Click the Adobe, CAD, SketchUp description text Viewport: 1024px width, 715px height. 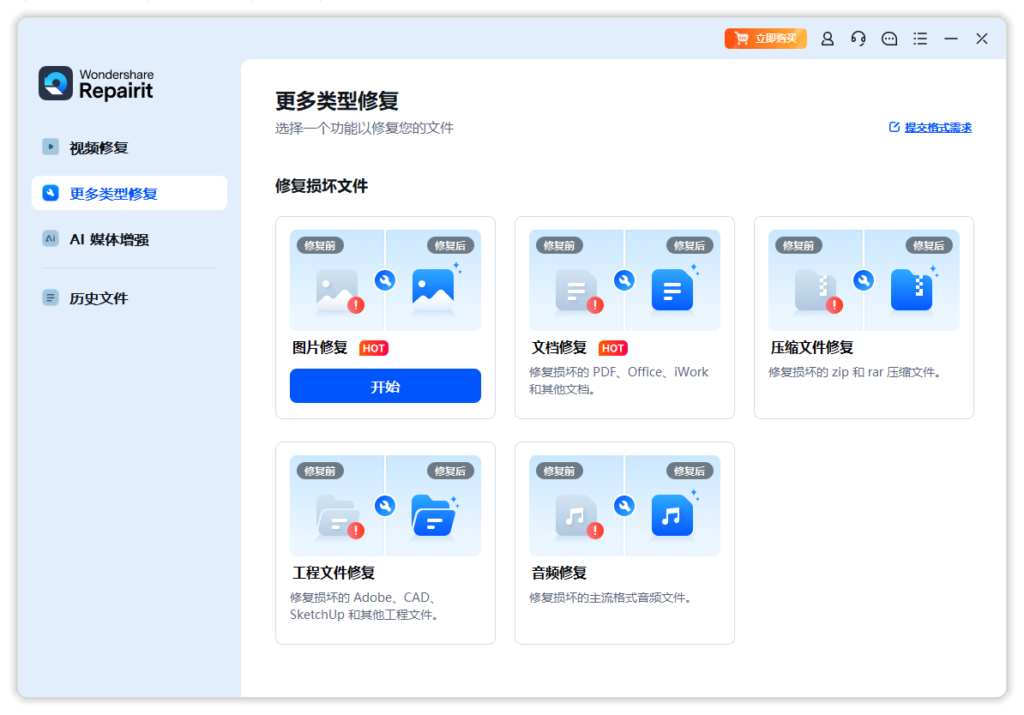364,606
